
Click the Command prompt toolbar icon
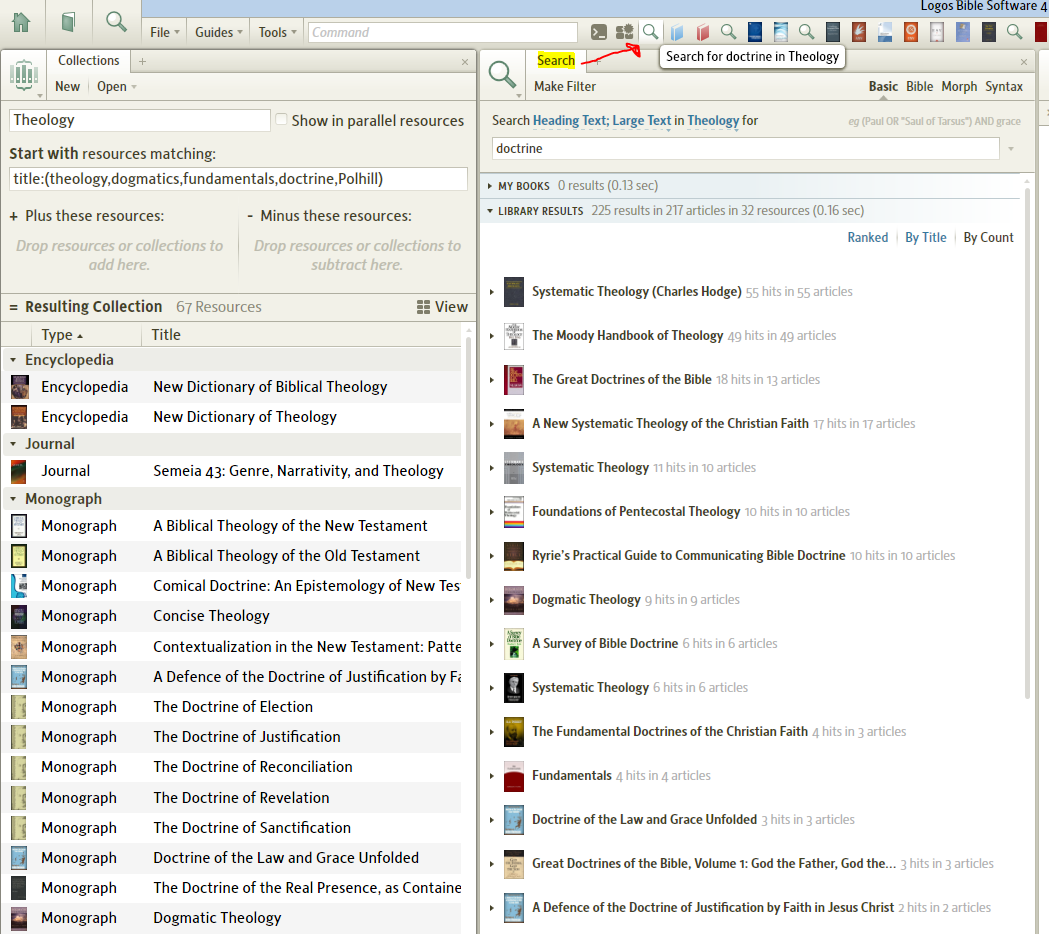[599, 32]
